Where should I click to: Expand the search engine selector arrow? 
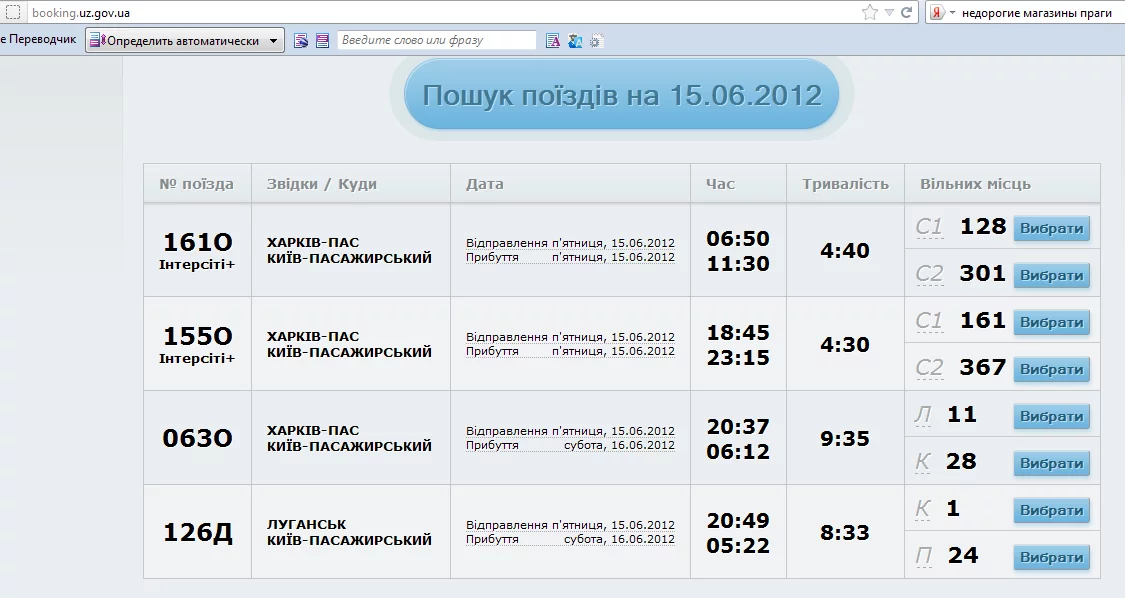tap(952, 13)
